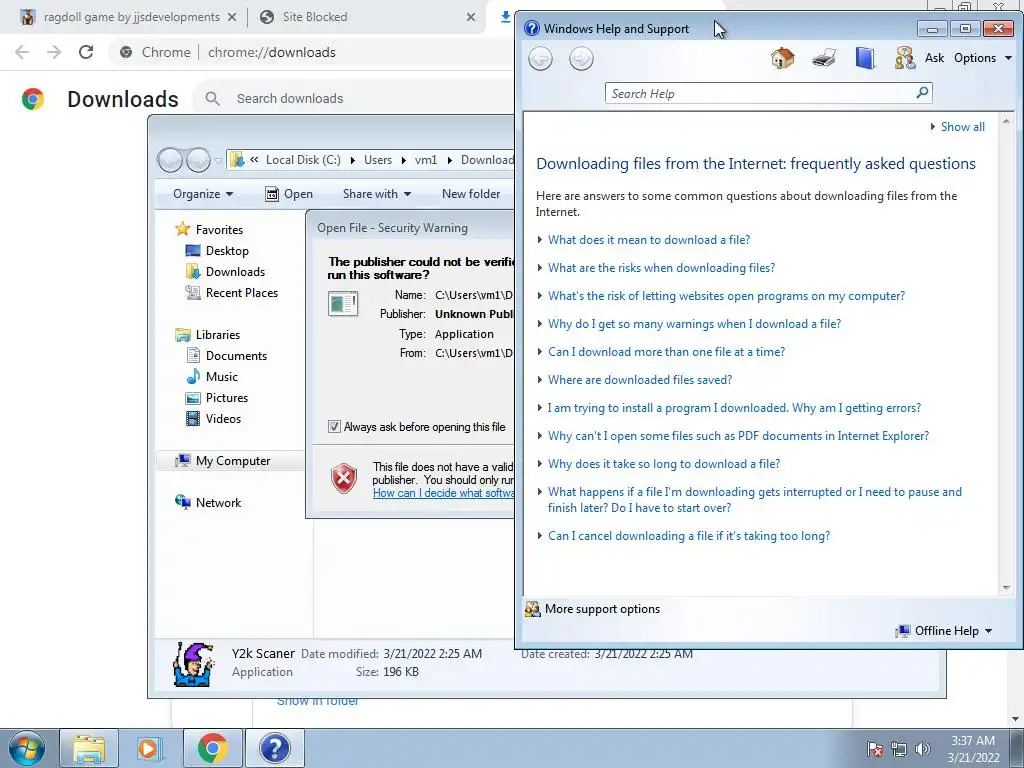Click the Print icon in Help window
The height and width of the screenshot is (768, 1024).
(824, 58)
